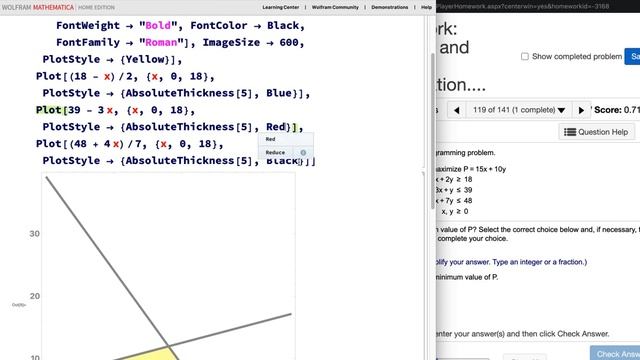
Task: Click the constraint '+ 2y ≥ 18'
Action: (454, 180)
